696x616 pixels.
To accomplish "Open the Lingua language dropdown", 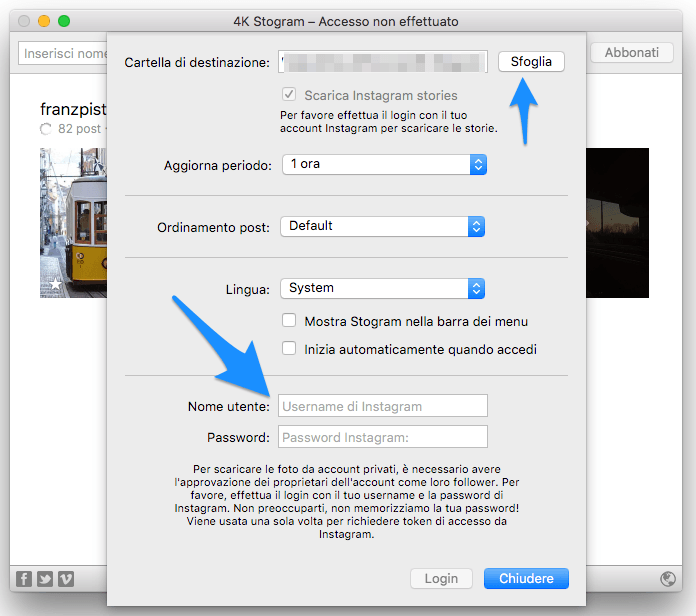I will [384, 288].
